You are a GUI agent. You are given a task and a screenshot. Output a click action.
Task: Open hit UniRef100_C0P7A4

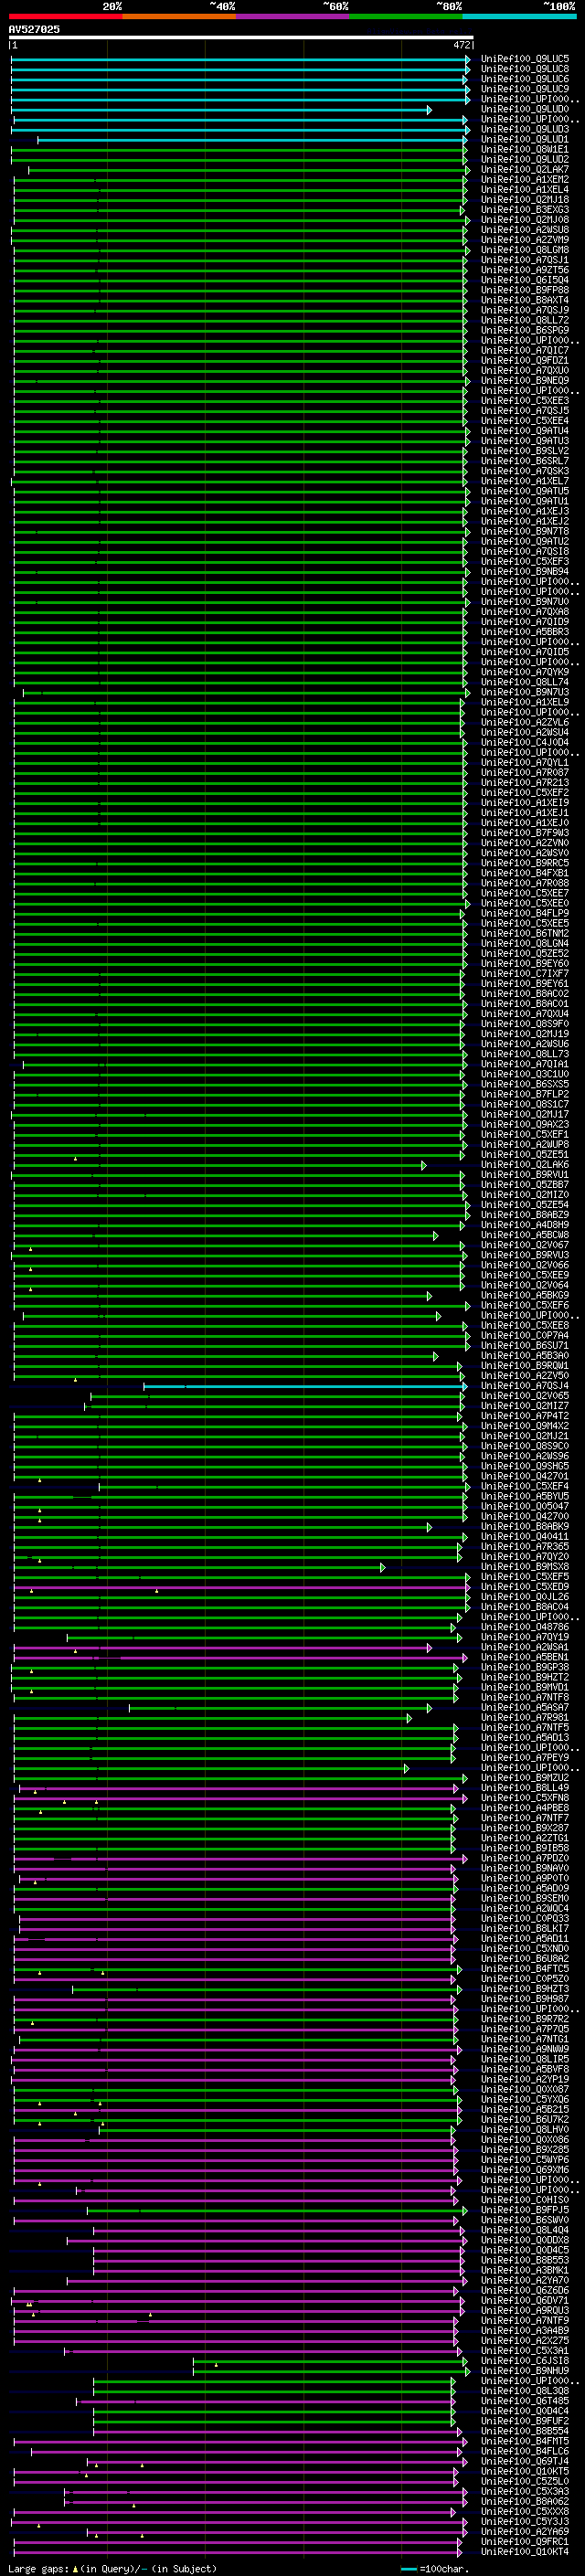525,1336
